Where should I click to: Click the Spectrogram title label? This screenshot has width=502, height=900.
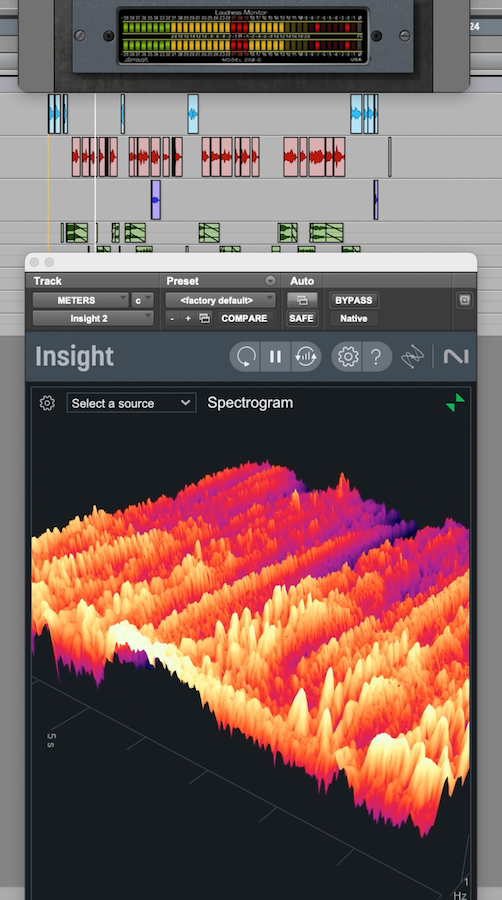point(250,403)
